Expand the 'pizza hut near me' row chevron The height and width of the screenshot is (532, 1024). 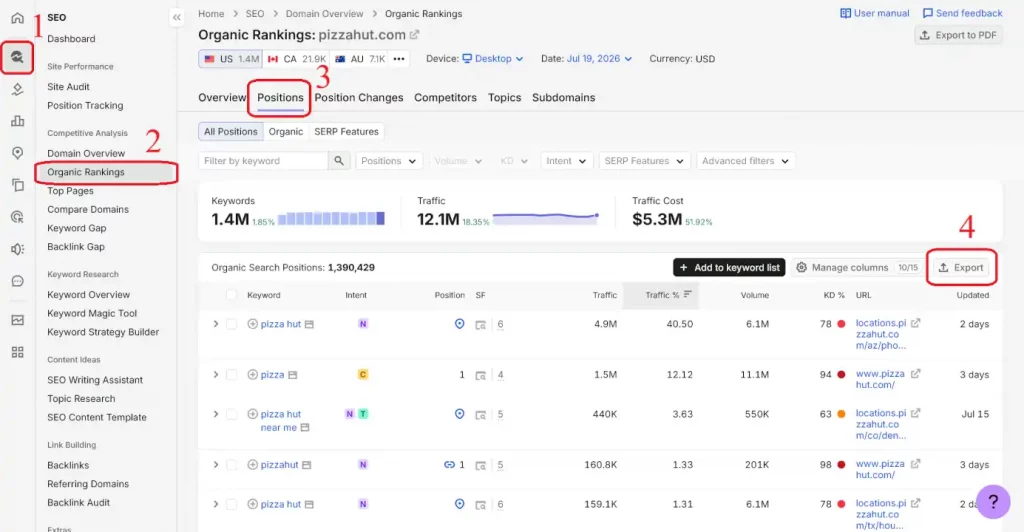click(216, 414)
